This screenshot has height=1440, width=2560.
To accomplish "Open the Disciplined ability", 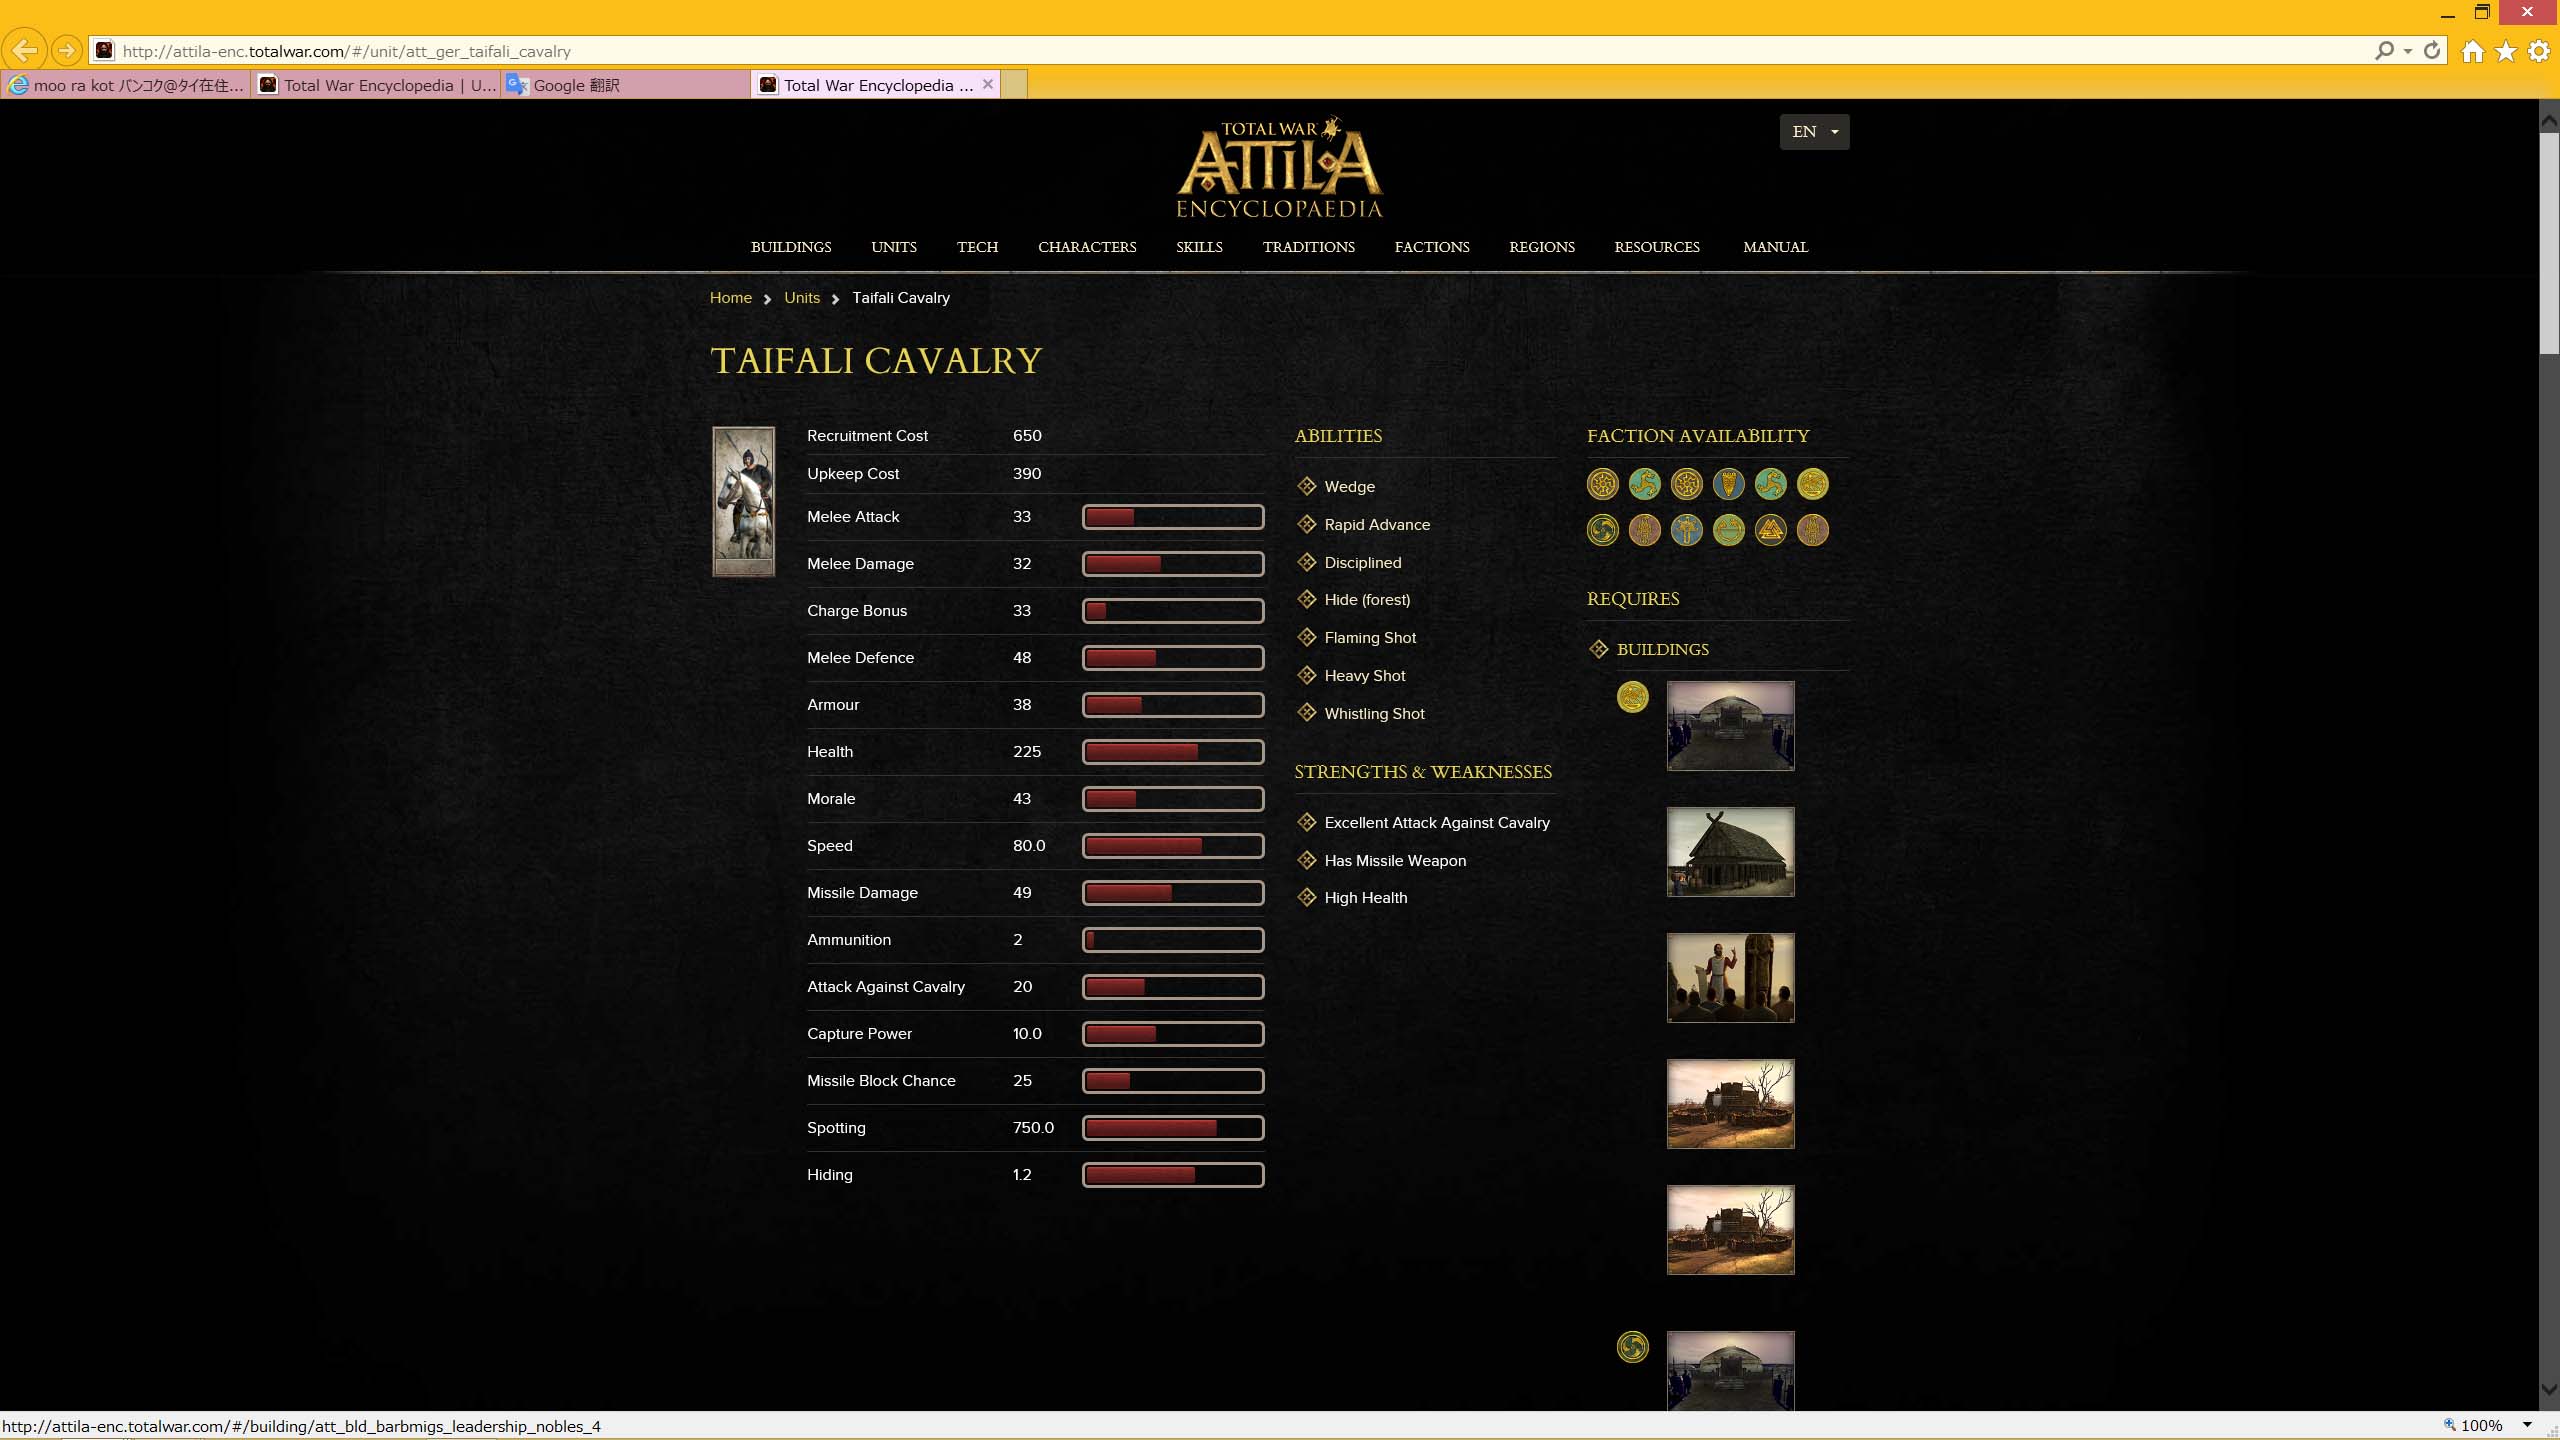I will 1362,562.
